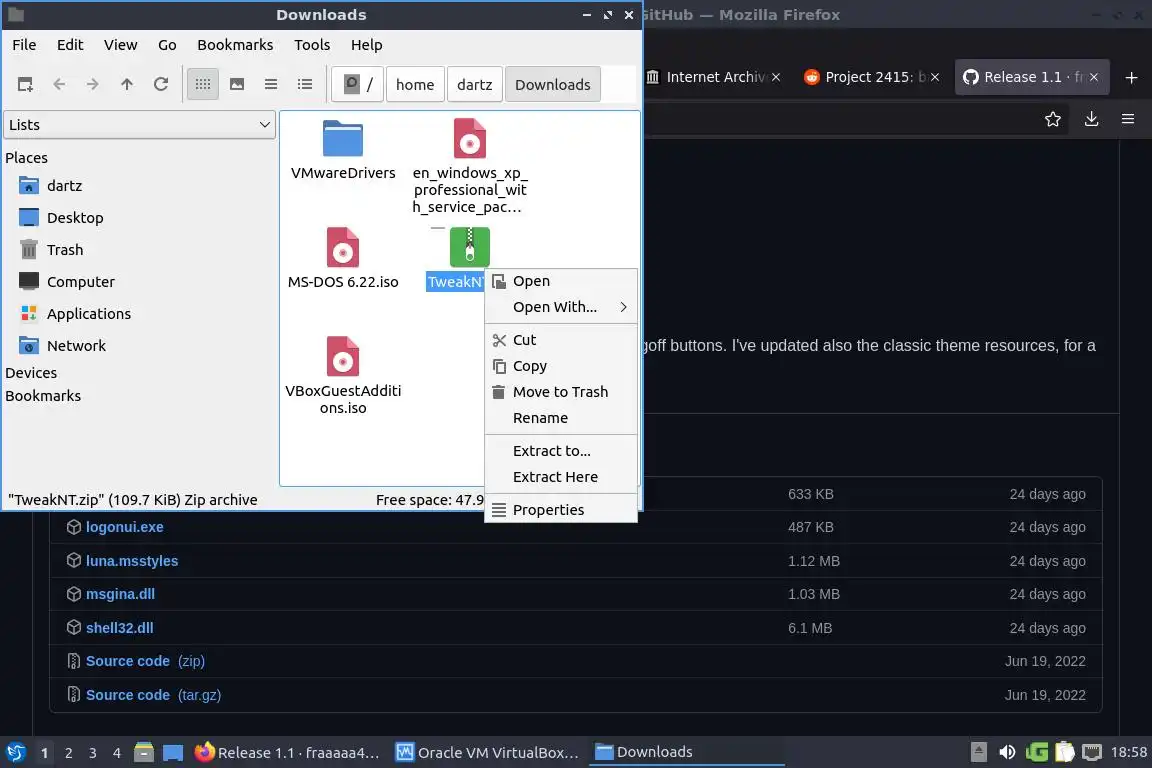This screenshot has width=1152, height=768.
Task: Switch to Internet Archive tab in Firefox
Action: pos(713,77)
